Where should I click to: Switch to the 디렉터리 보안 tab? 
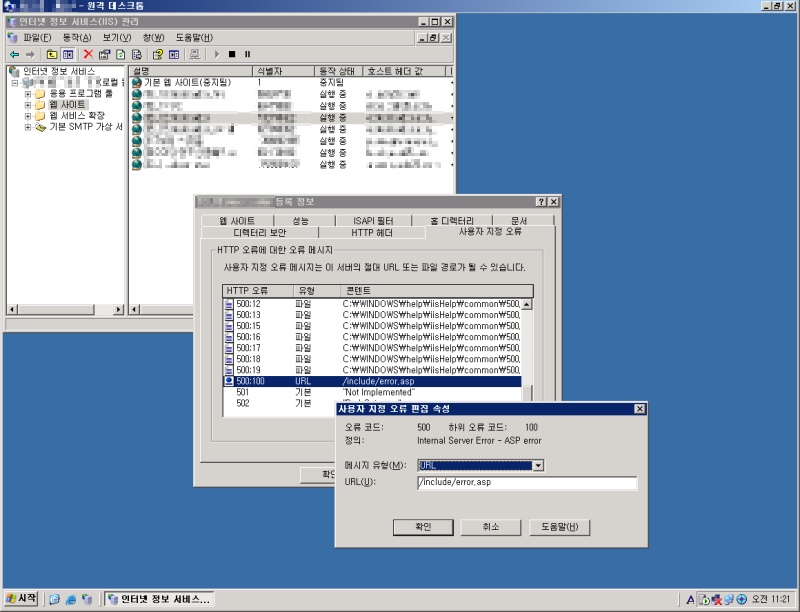pyautogui.click(x=260, y=233)
